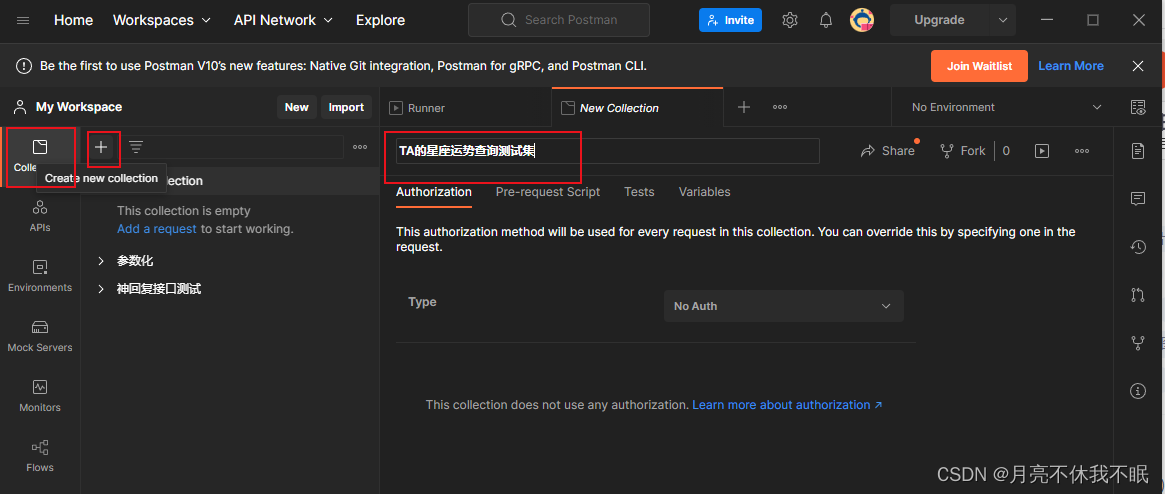Image resolution: width=1165 pixels, height=494 pixels.
Task: Open the No Environment selector
Action: coord(1007,107)
